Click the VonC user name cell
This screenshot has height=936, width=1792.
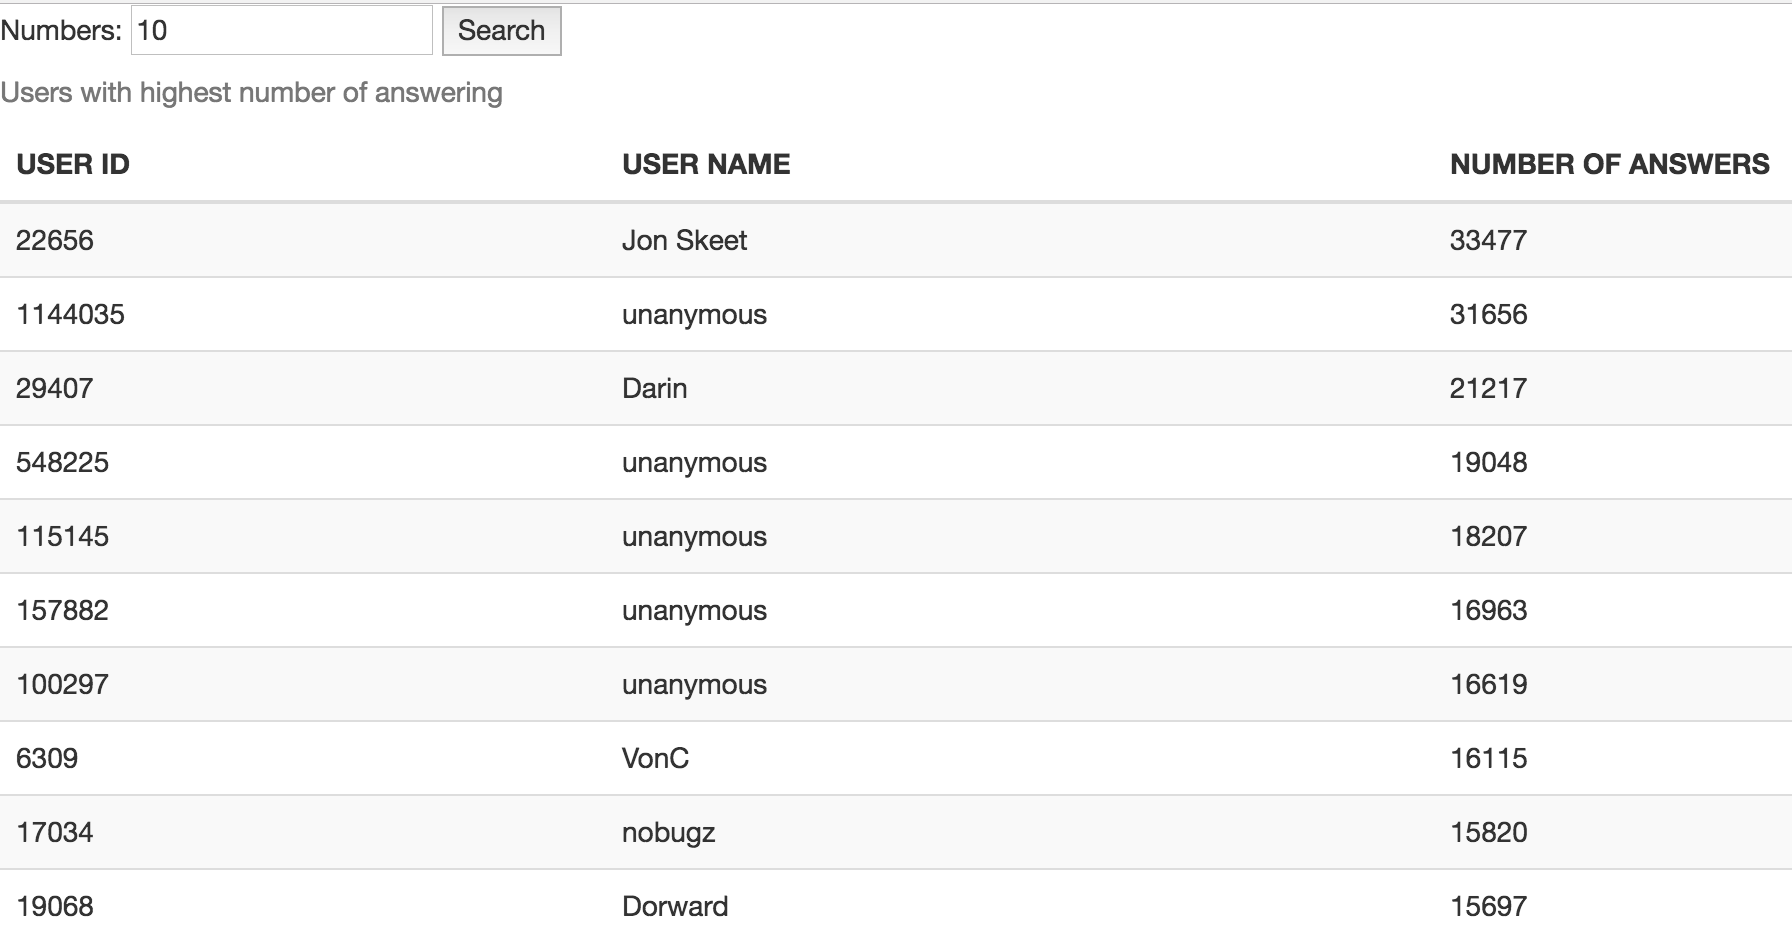655,758
